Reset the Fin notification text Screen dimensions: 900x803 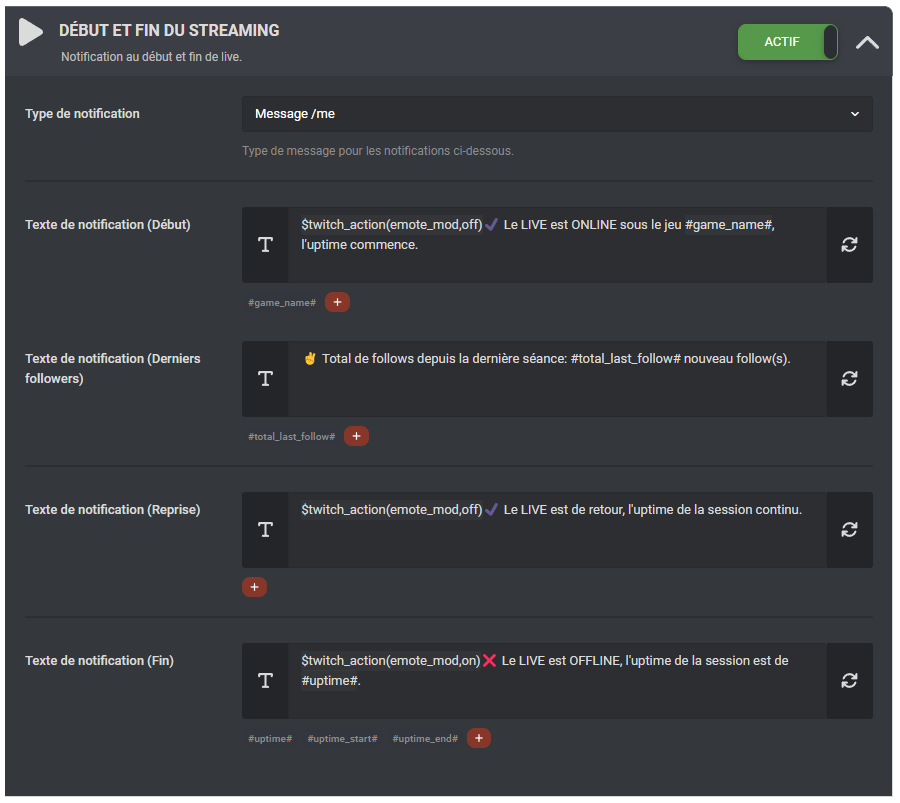(x=849, y=681)
